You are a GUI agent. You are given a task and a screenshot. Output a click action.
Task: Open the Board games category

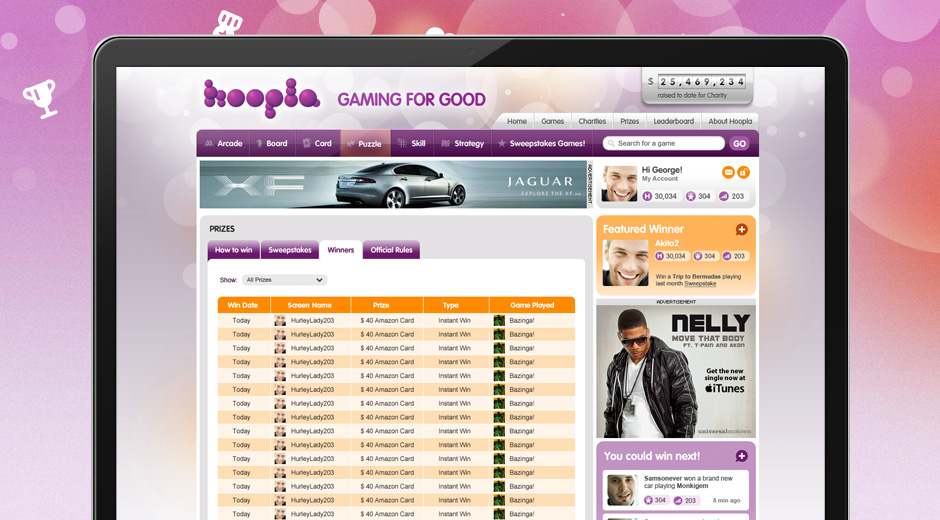(x=272, y=143)
